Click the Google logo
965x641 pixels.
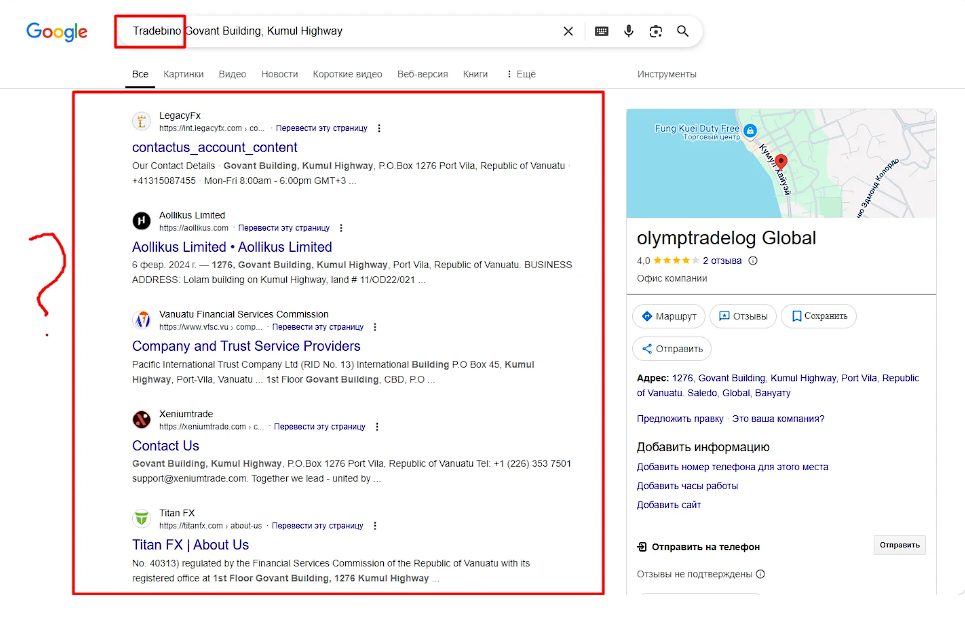pos(57,31)
